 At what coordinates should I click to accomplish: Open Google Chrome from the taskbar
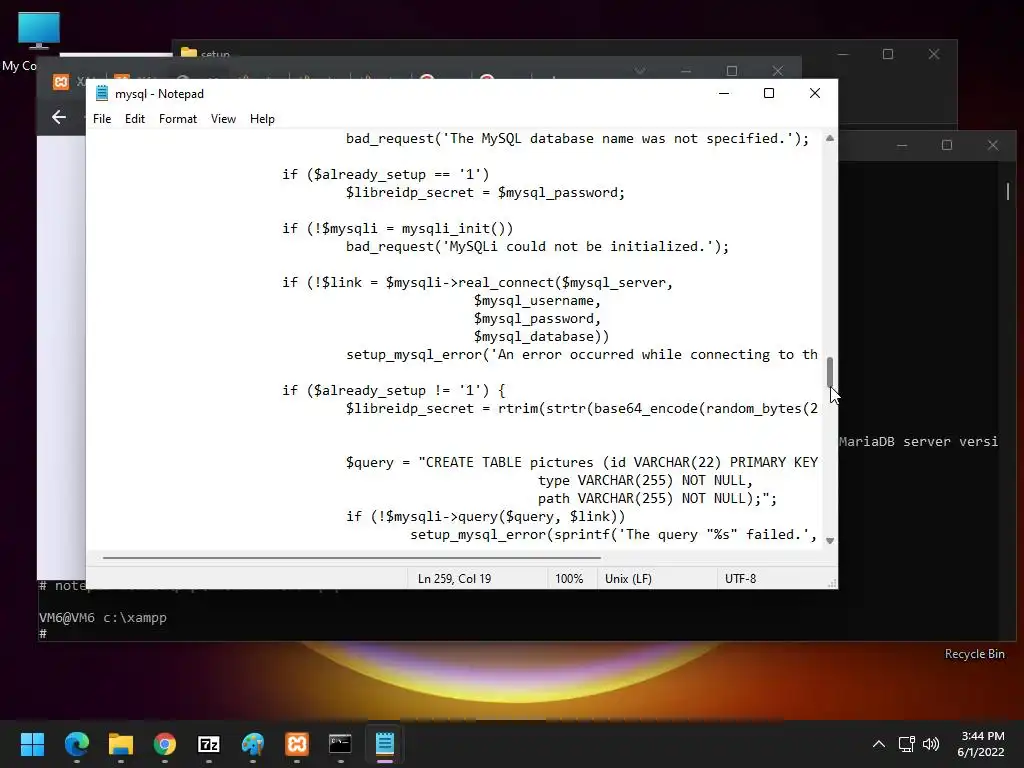coord(165,744)
